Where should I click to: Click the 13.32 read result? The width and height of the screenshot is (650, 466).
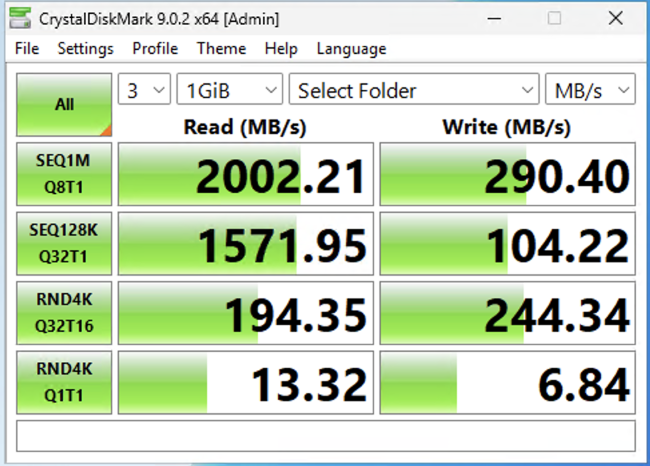click(x=245, y=382)
